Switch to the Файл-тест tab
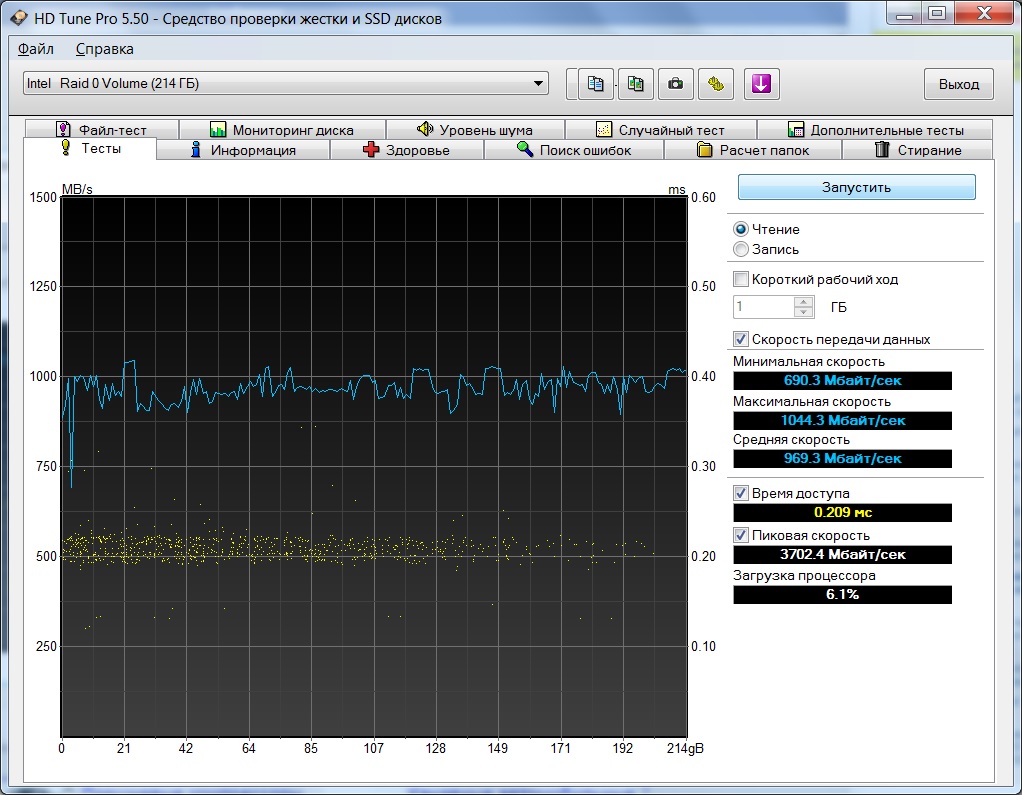Viewport: 1022px width, 795px height. tap(102, 129)
